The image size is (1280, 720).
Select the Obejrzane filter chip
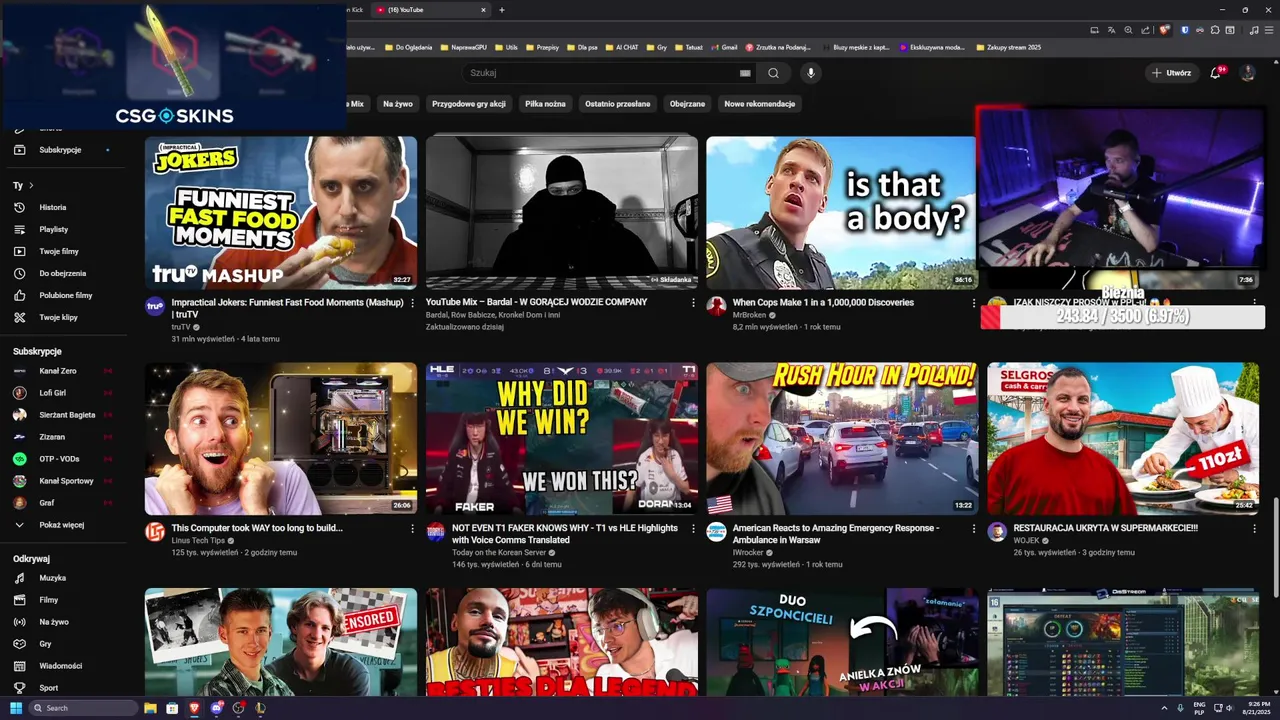pos(687,104)
